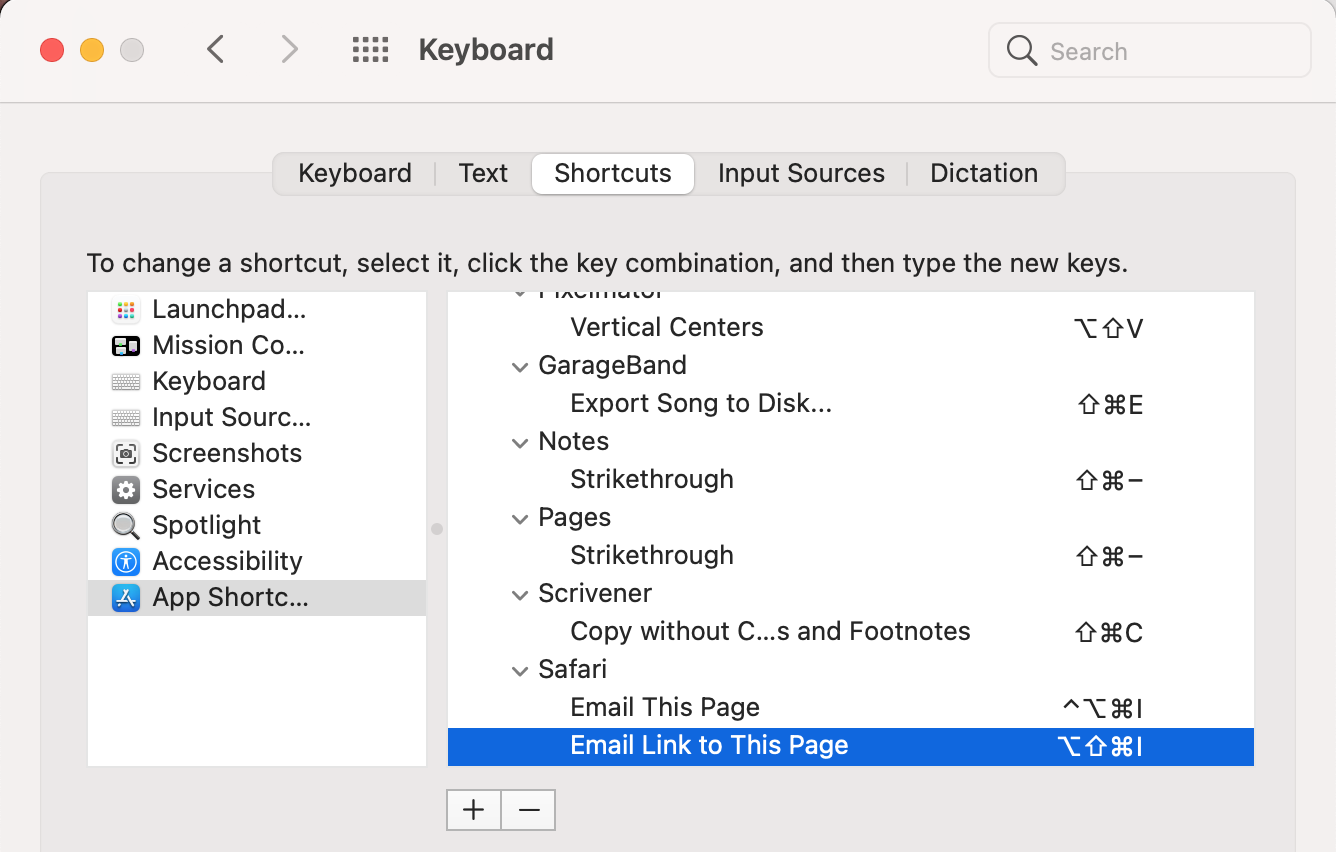The height and width of the screenshot is (852, 1336).
Task: Remove selected shortcut with minus button
Action: (529, 810)
